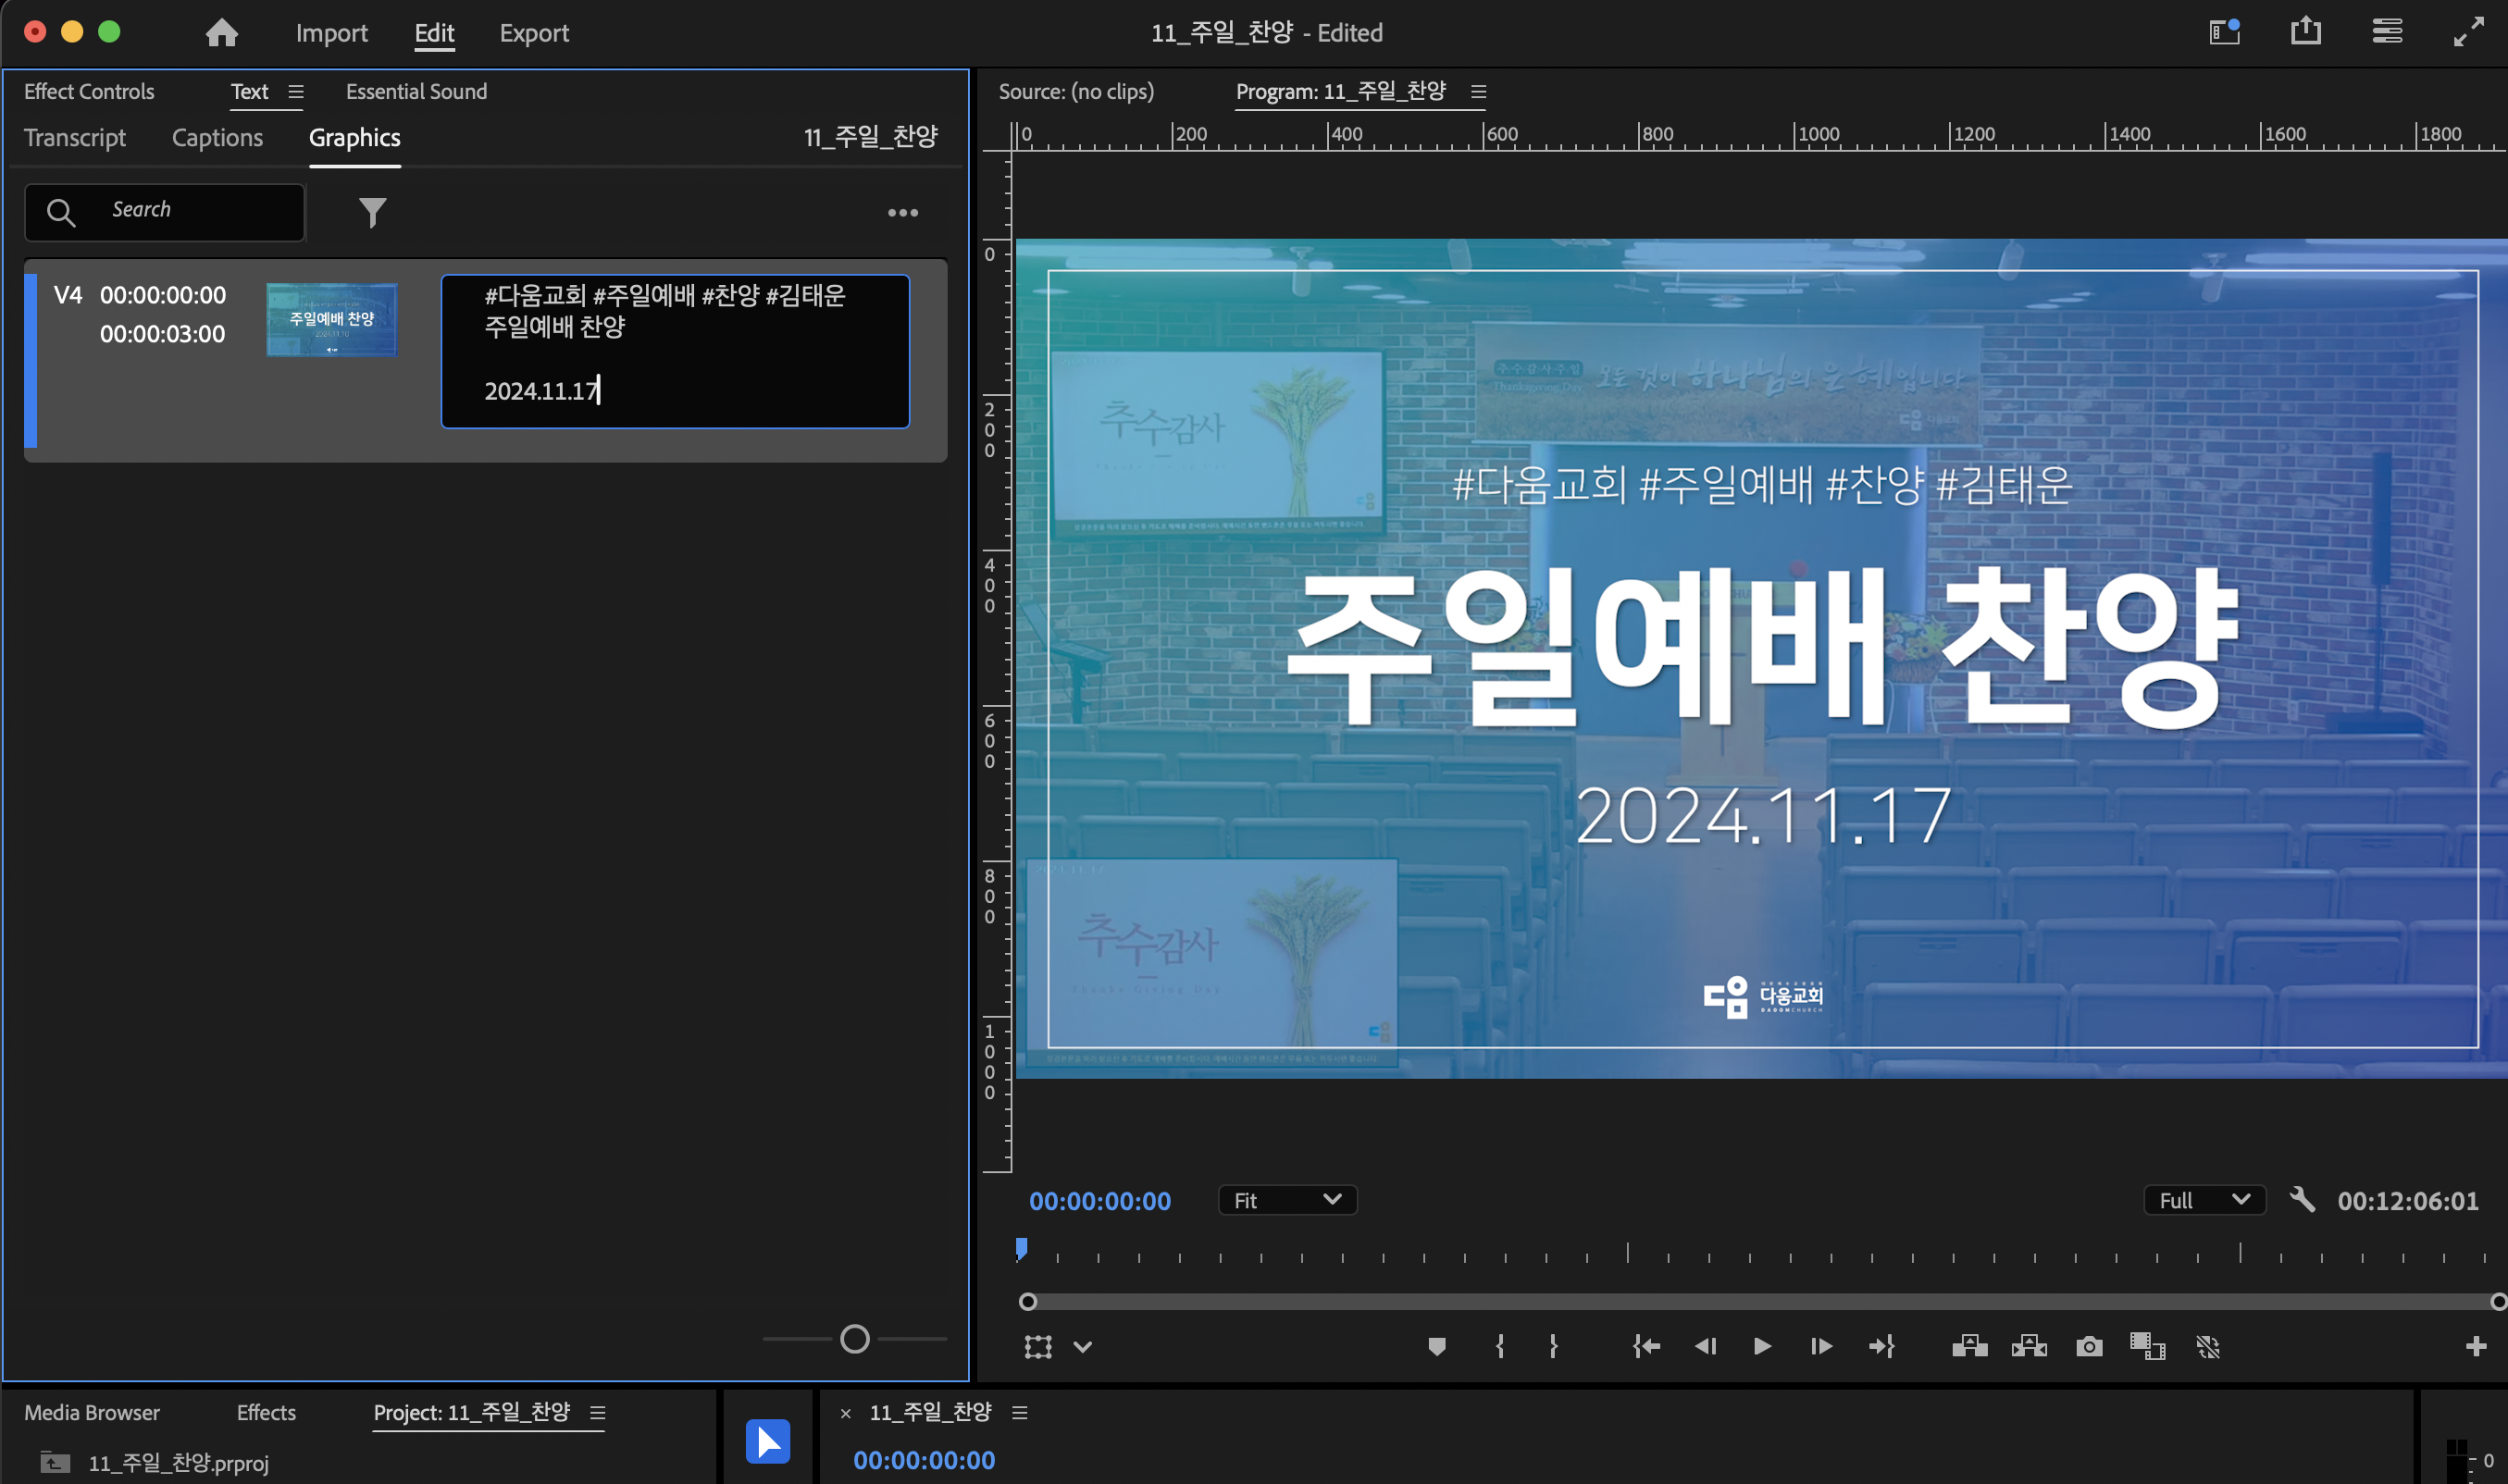This screenshot has height=1484, width=2508.
Task: Open the wrench settings icon
Action: 2302,1200
